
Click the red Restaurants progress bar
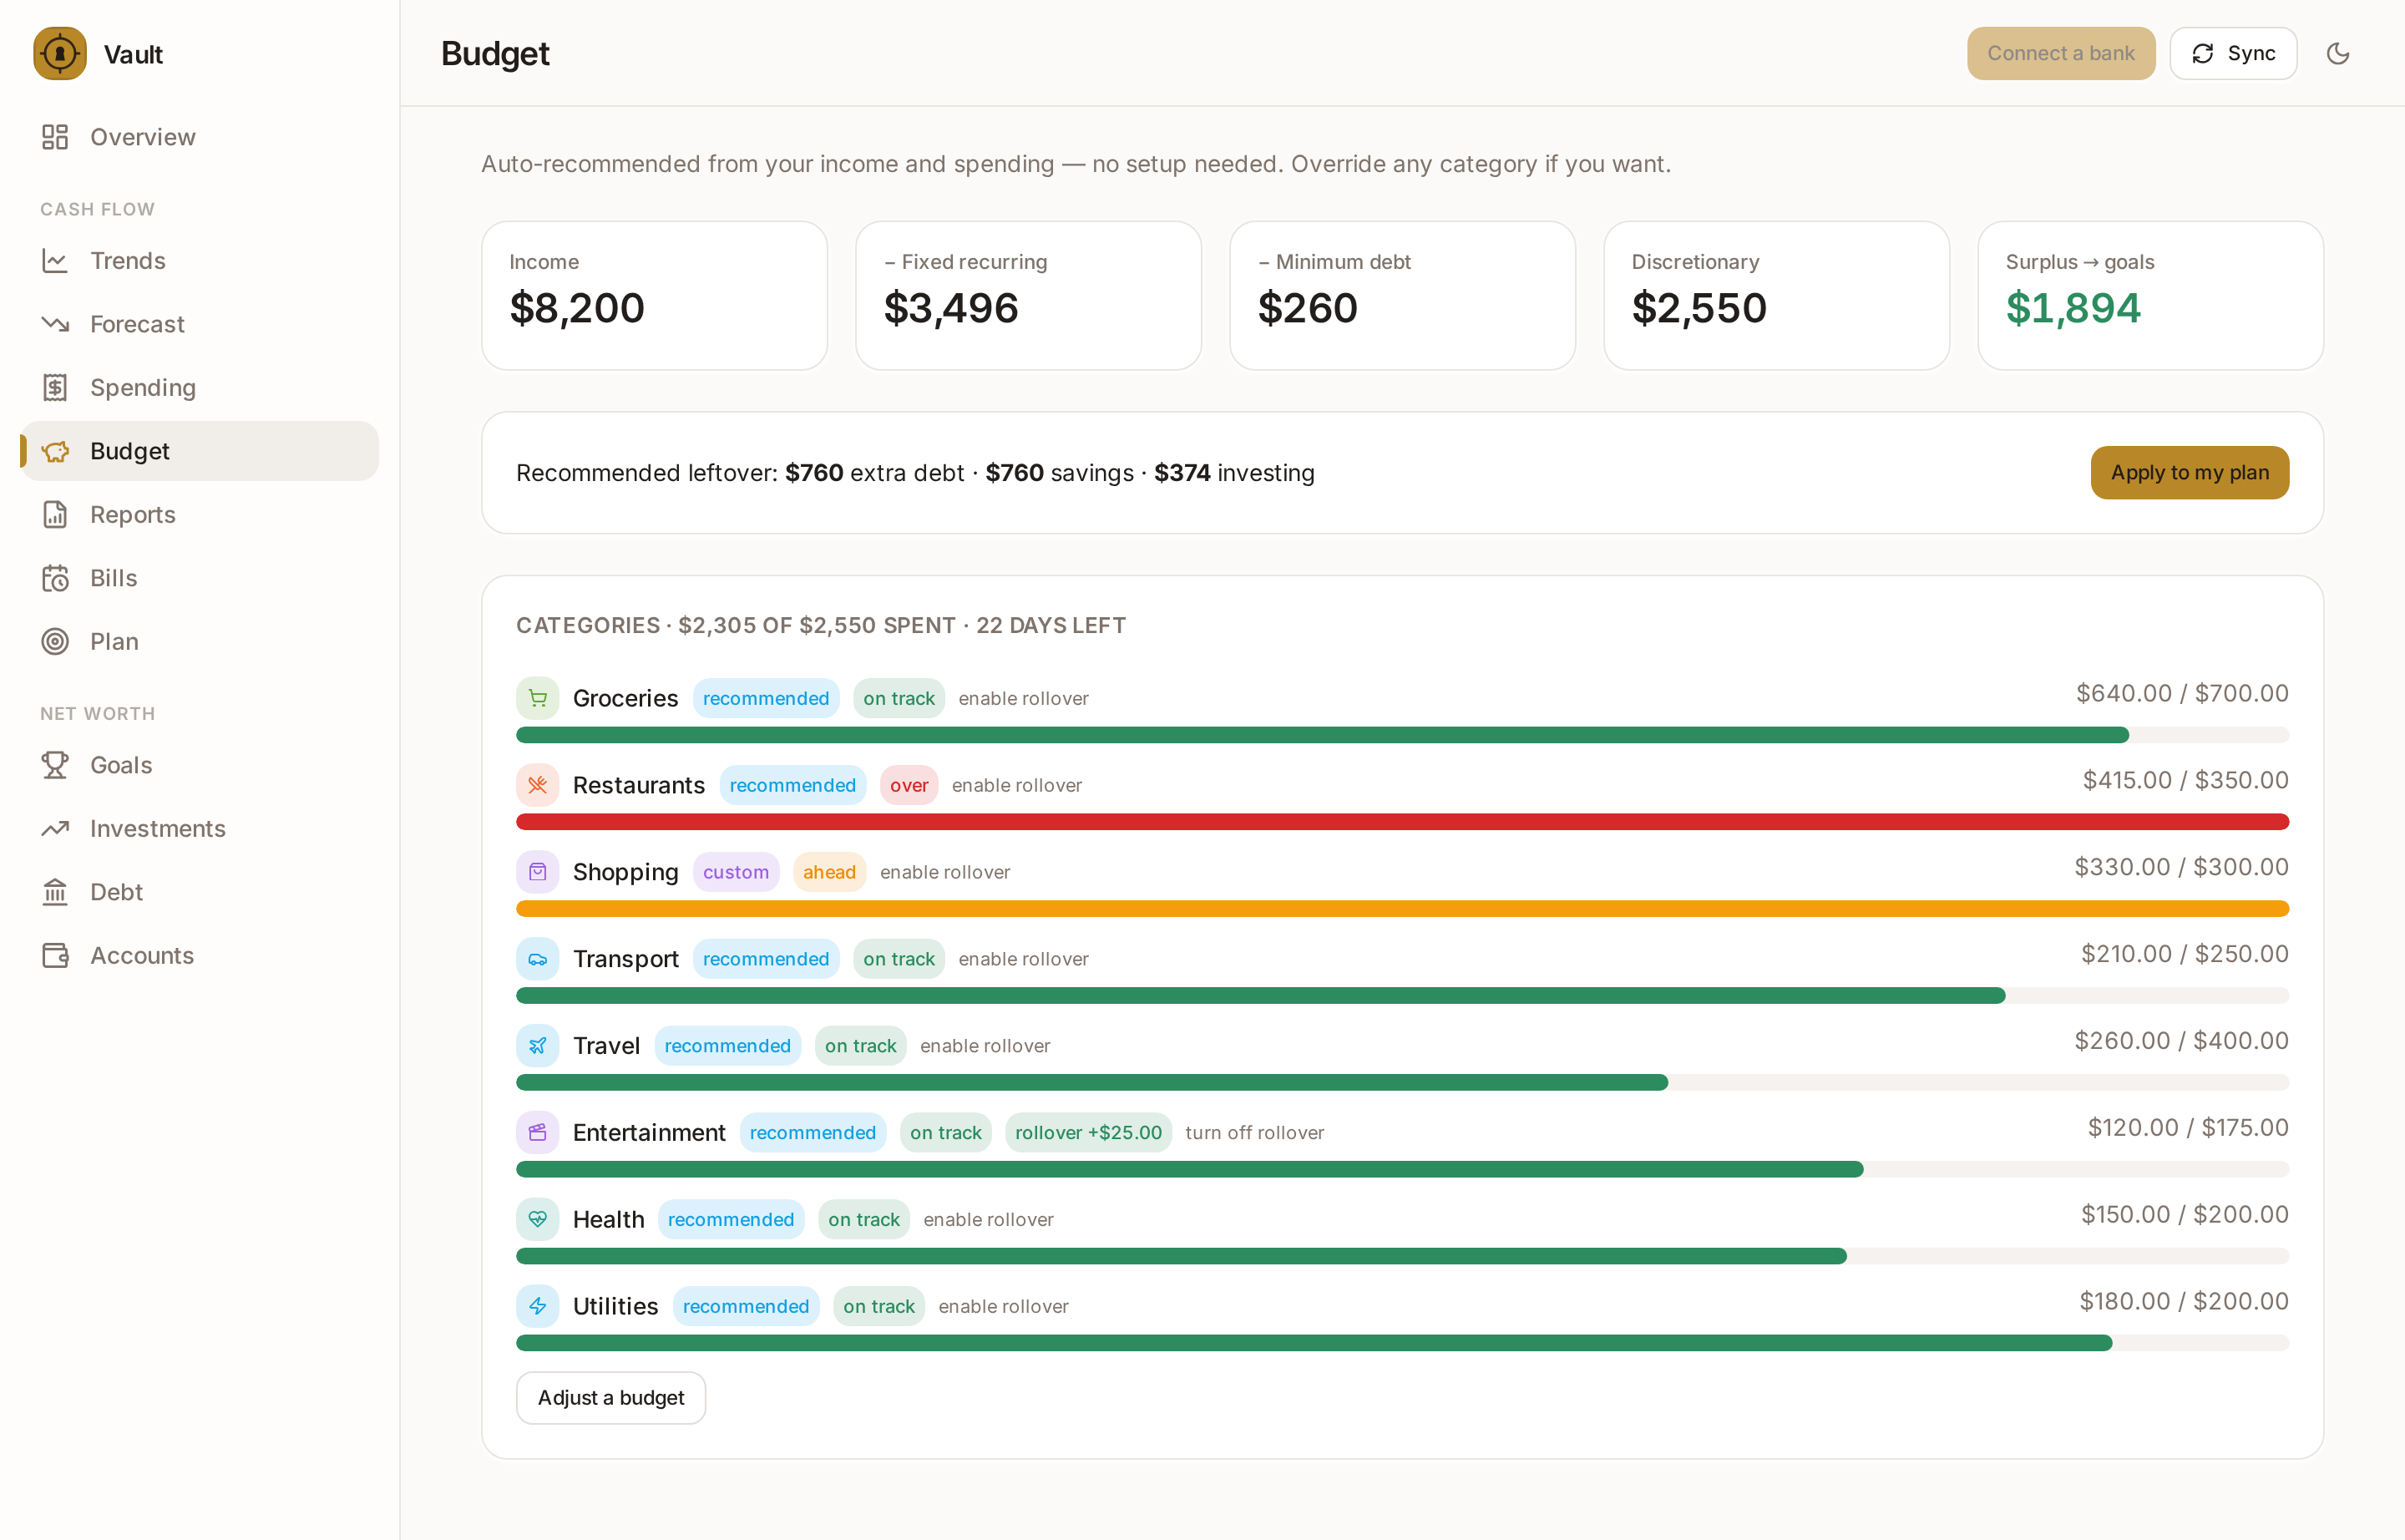[x=1402, y=822]
